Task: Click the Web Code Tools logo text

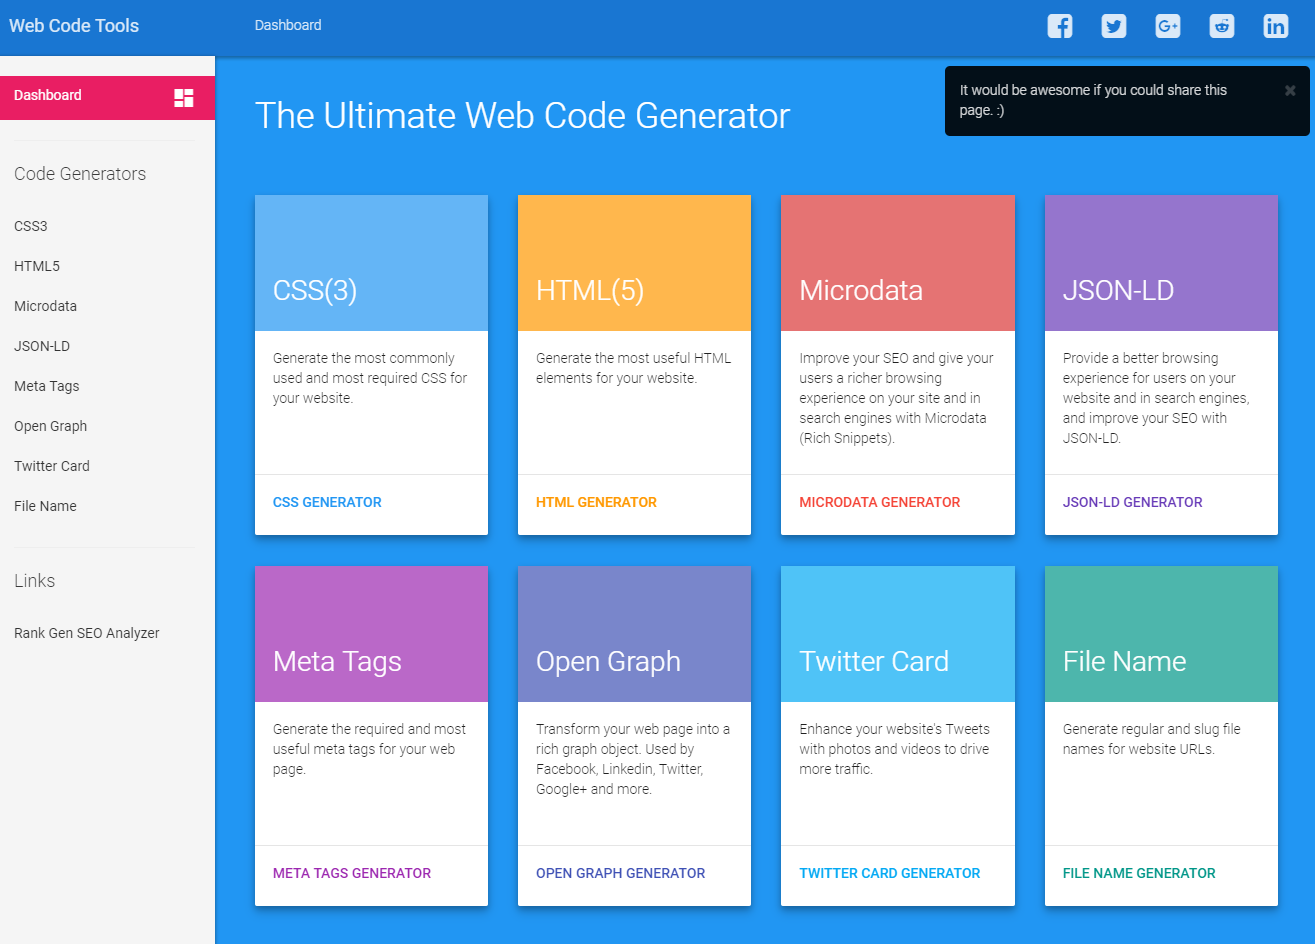Action: click(73, 25)
